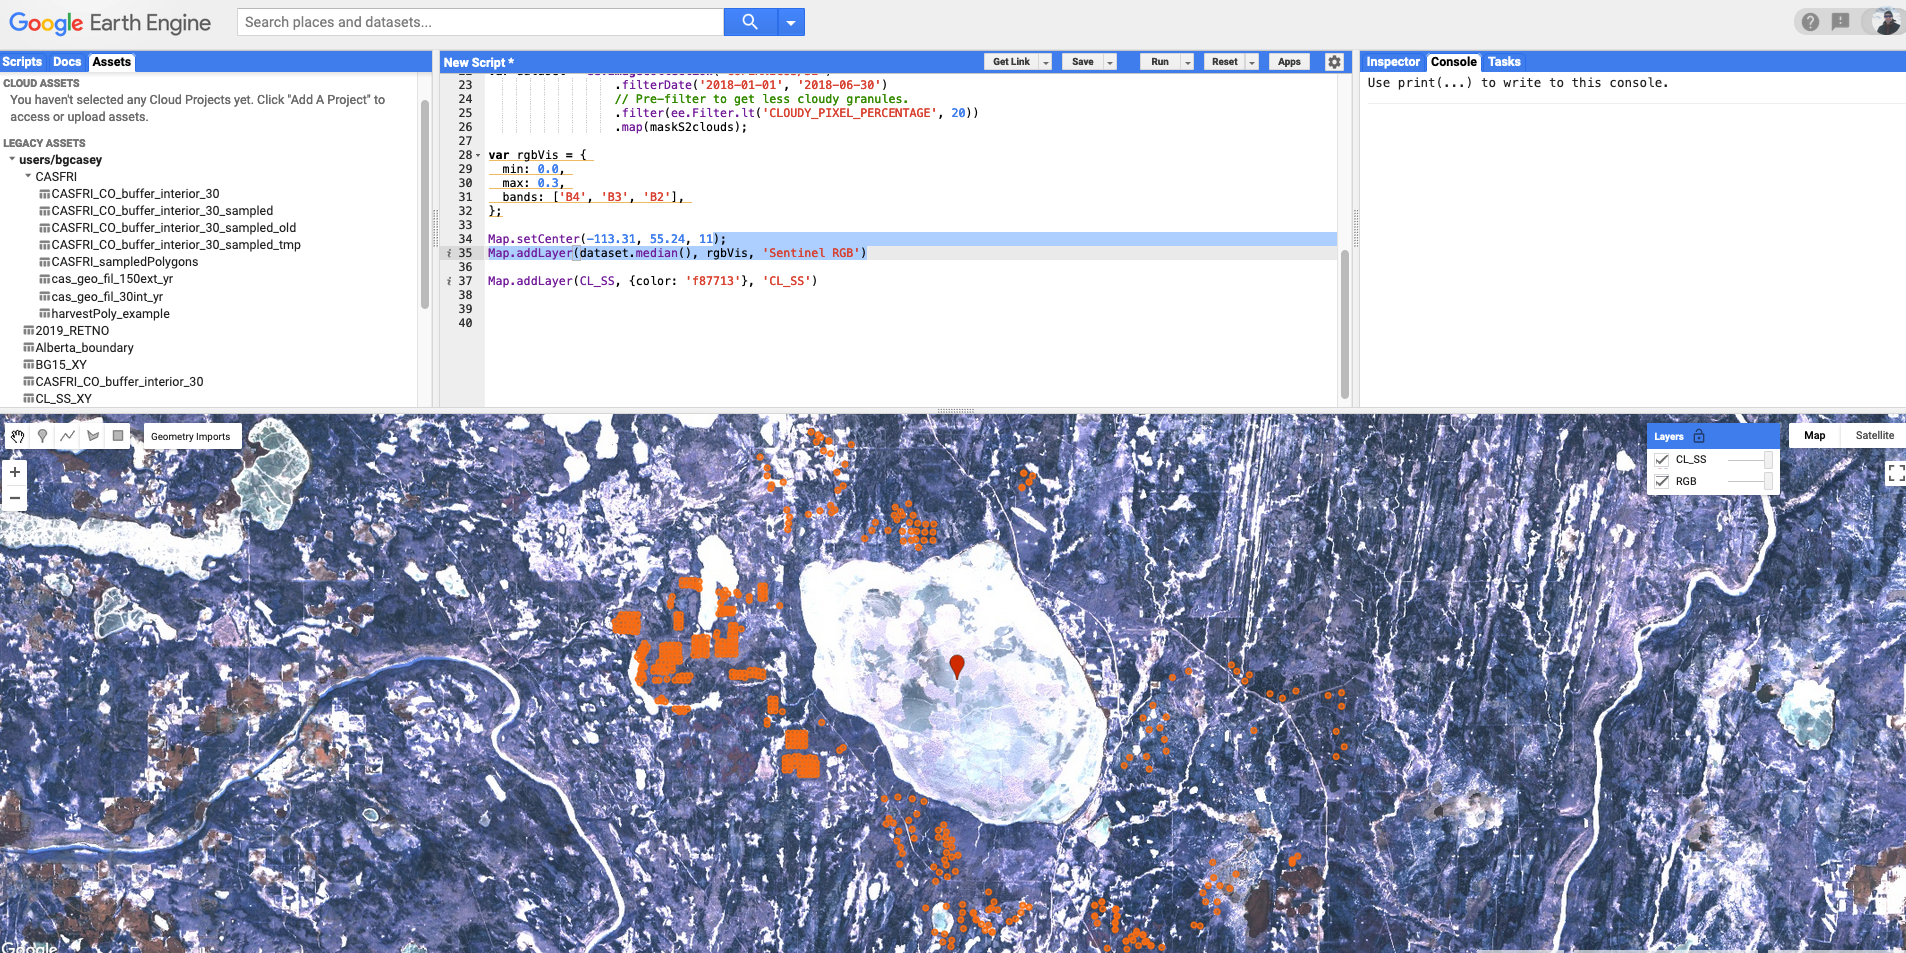
Task: Click the blue search magnifier button
Action: [749, 22]
